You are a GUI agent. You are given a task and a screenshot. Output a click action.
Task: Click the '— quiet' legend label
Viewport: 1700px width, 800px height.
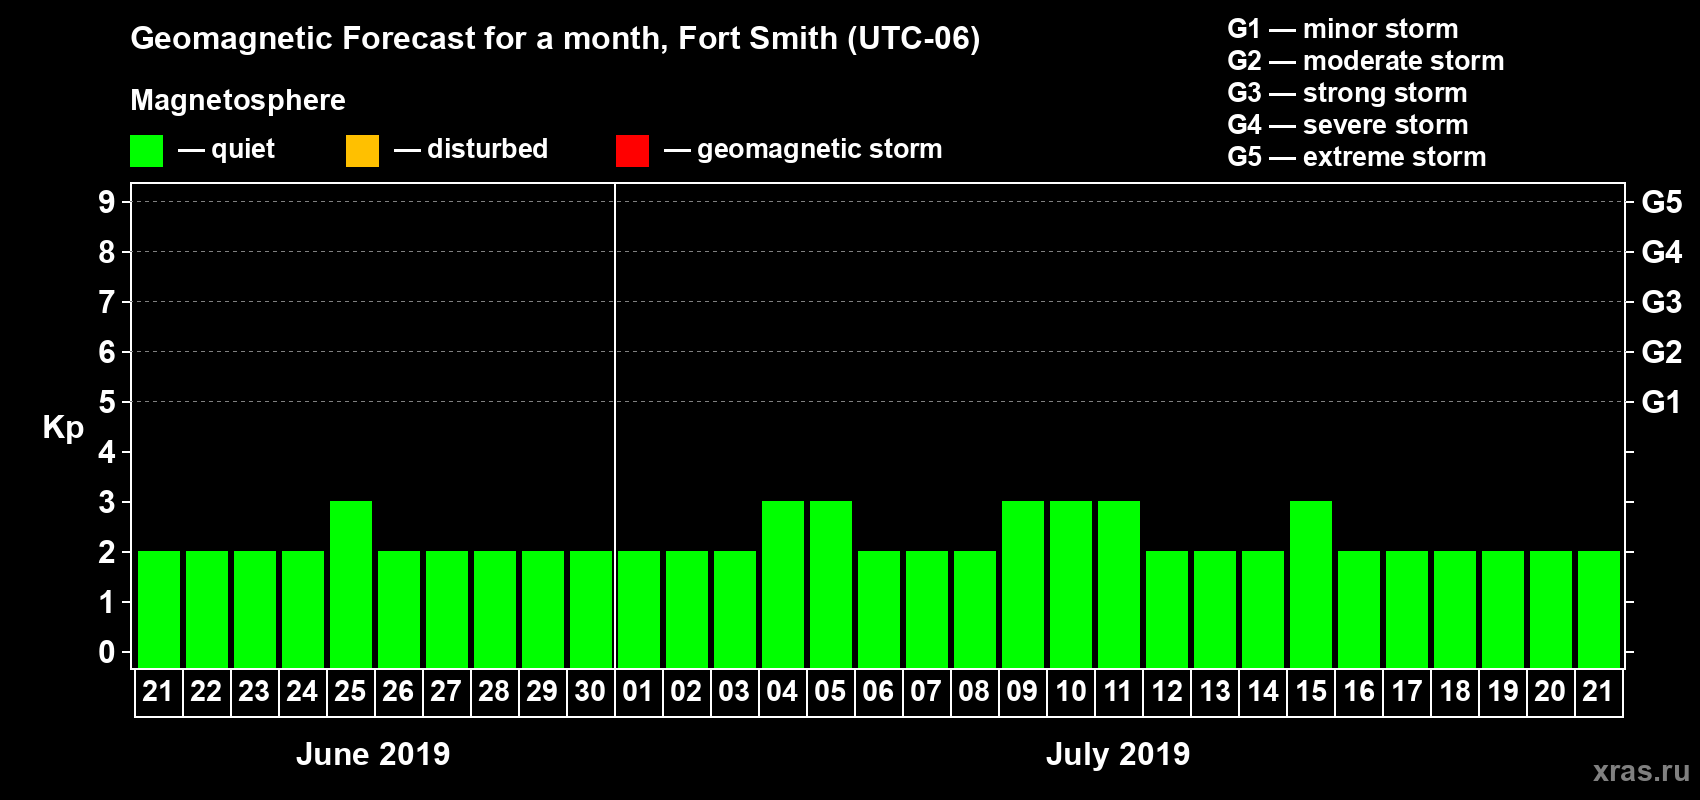point(227,149)
